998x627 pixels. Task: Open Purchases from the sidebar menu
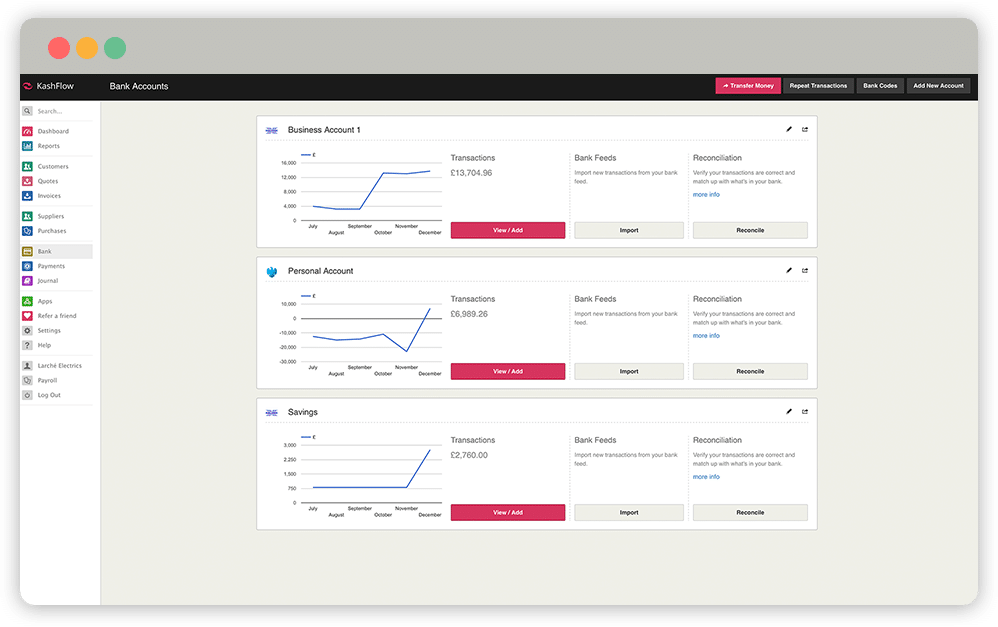tap(51, 231)
